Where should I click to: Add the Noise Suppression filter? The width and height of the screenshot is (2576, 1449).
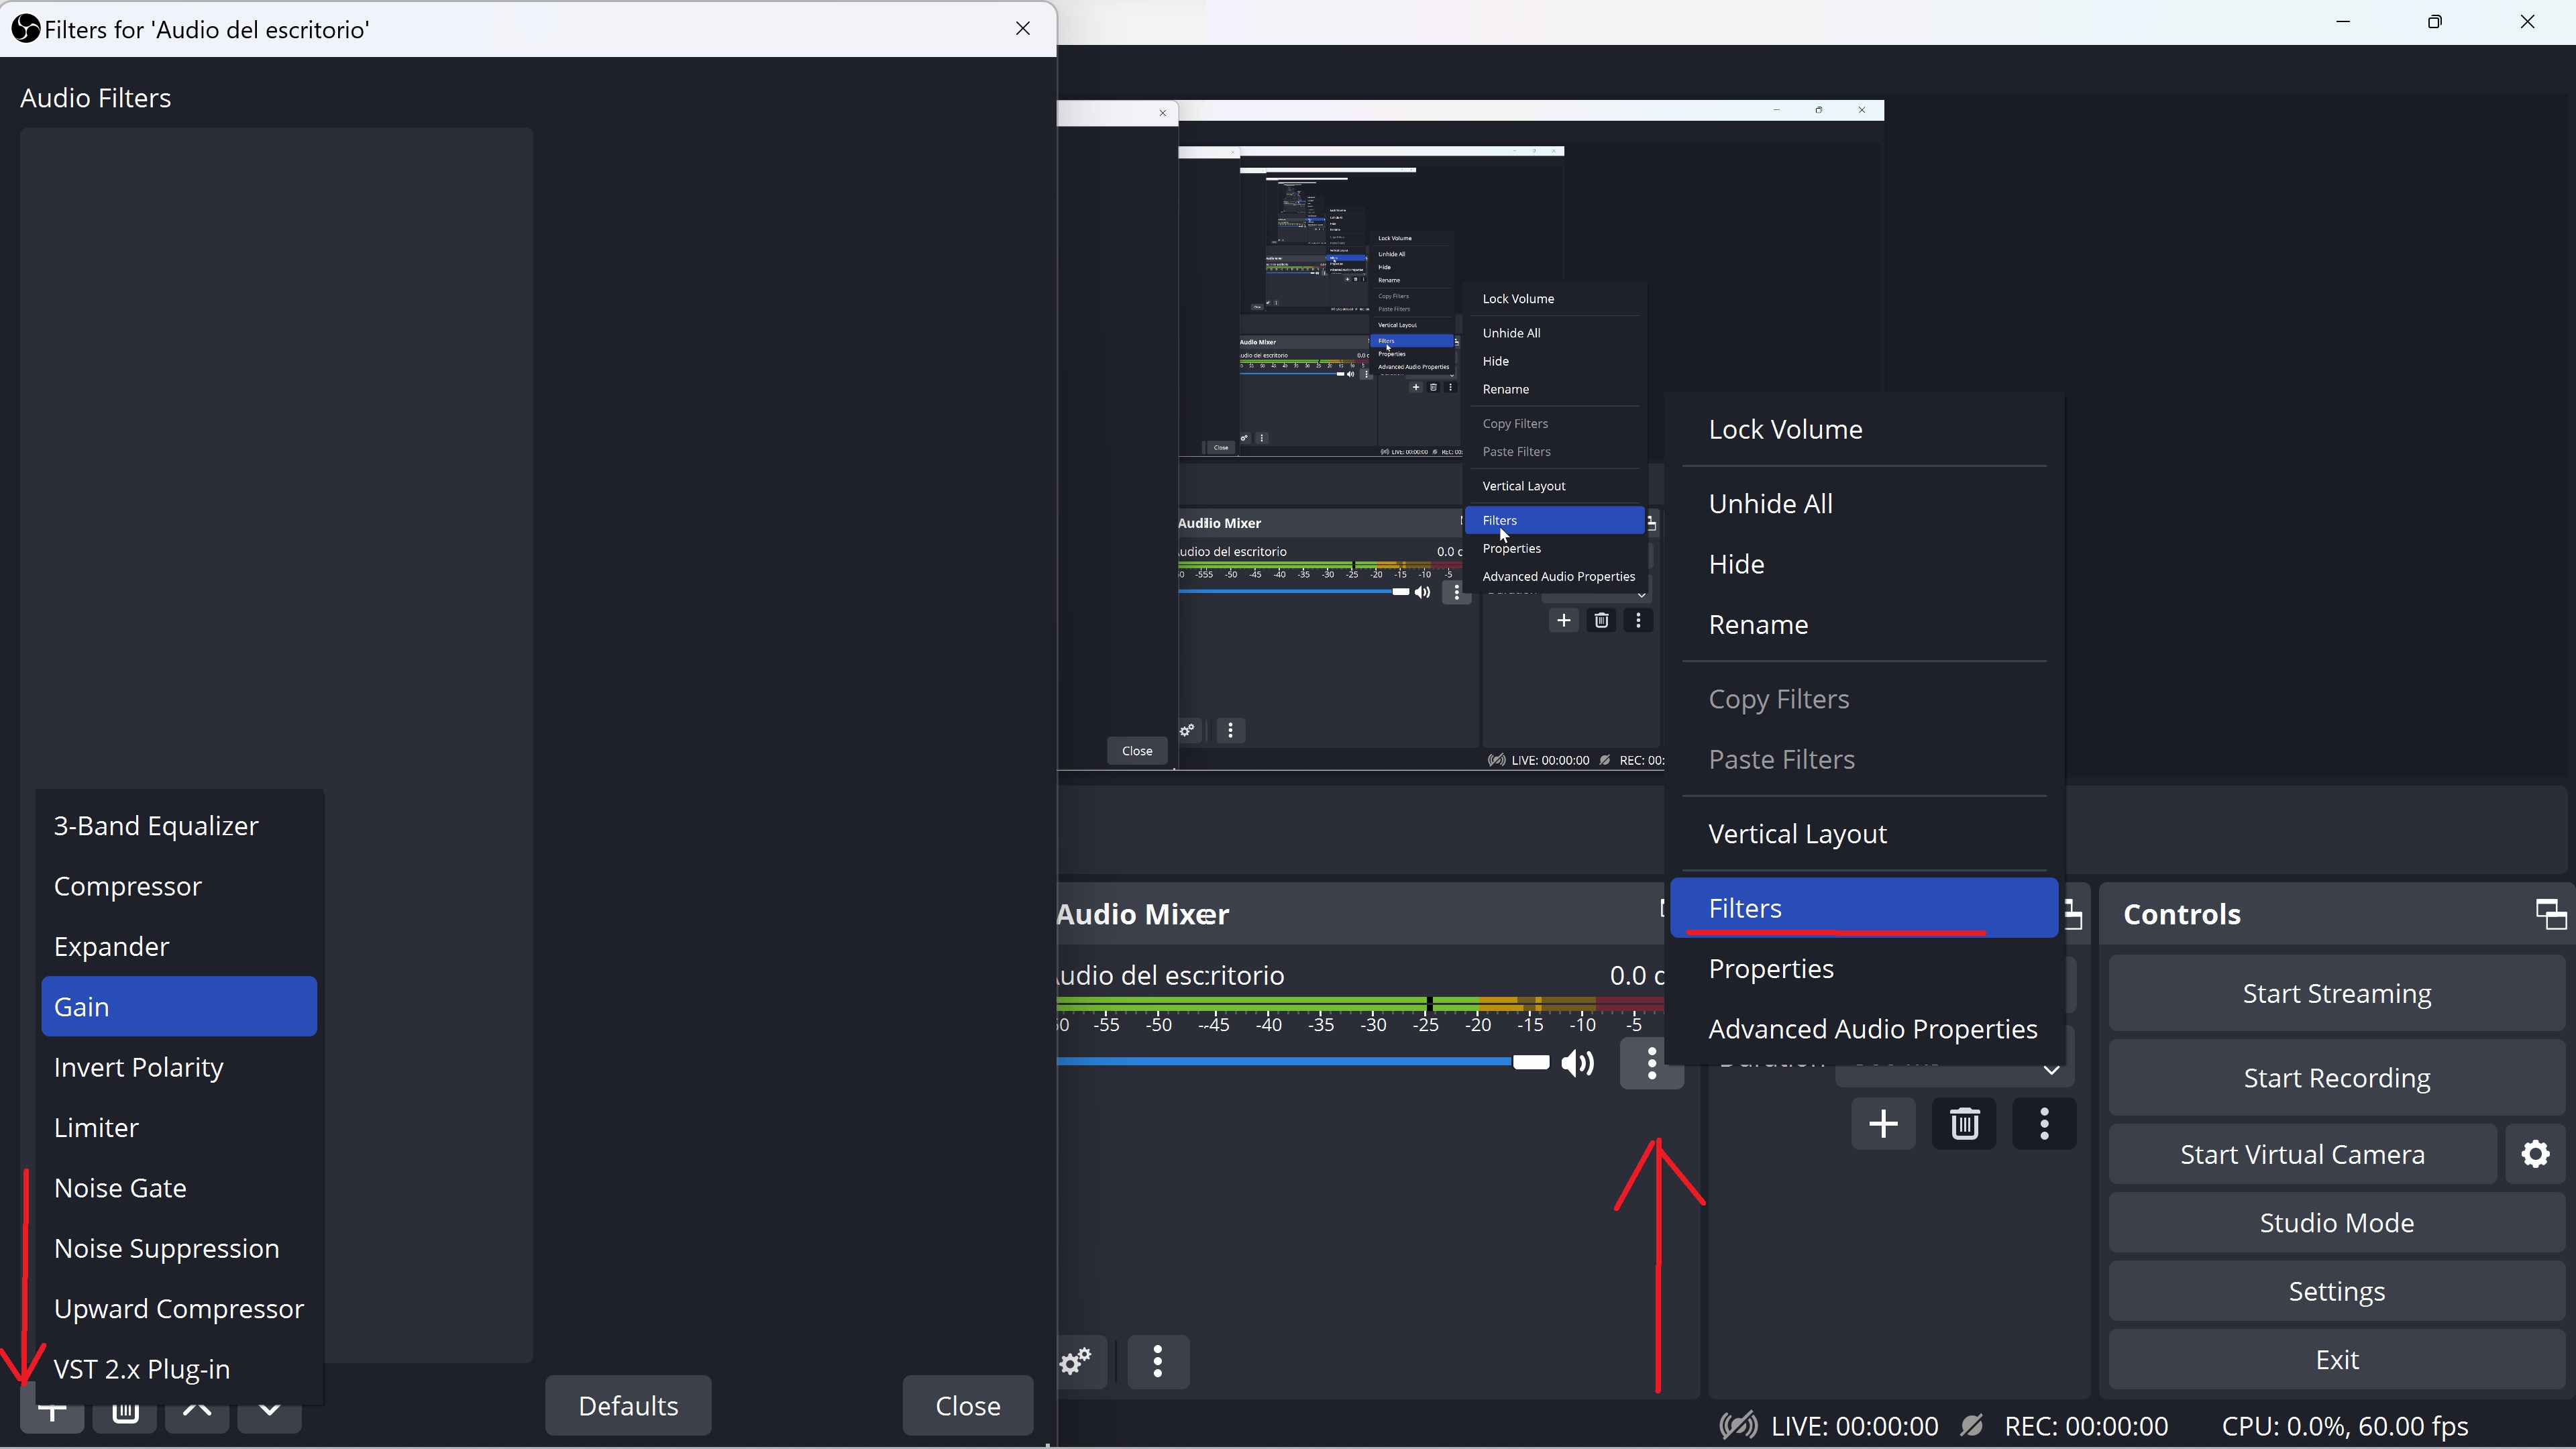[179, 1248]
